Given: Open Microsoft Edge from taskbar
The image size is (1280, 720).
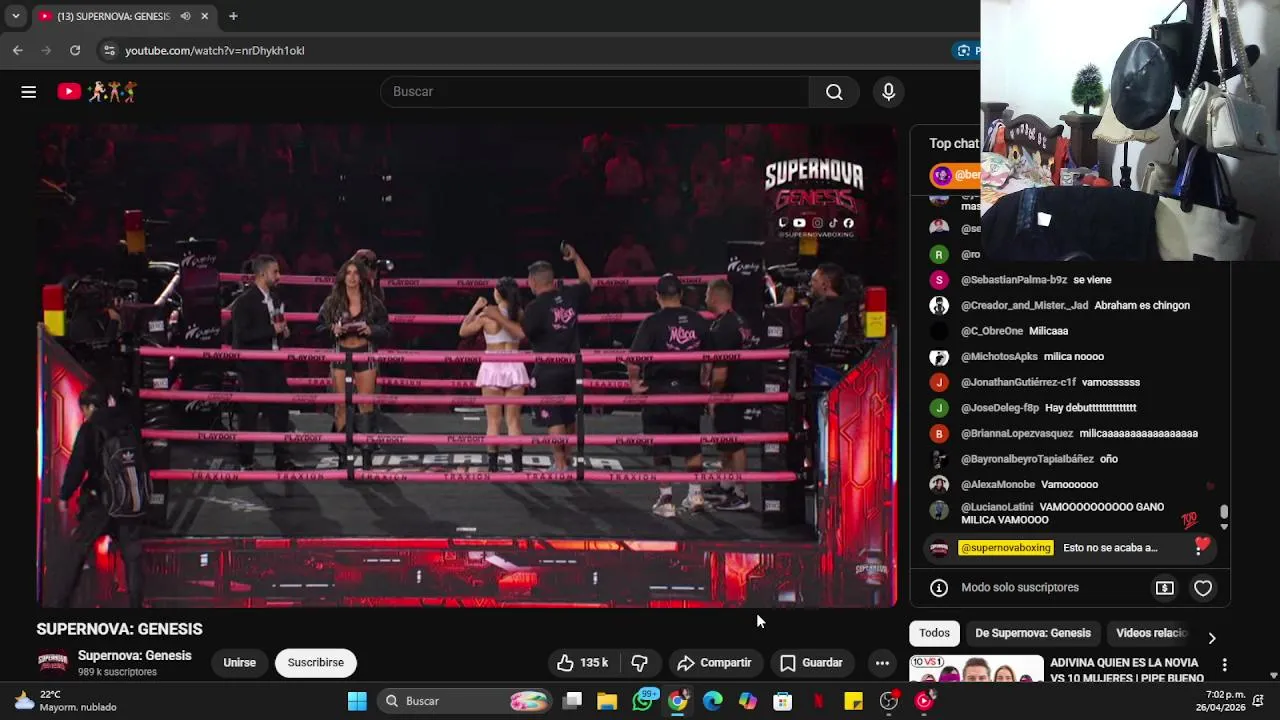Looking at the screenshot, I should [713, 701].
